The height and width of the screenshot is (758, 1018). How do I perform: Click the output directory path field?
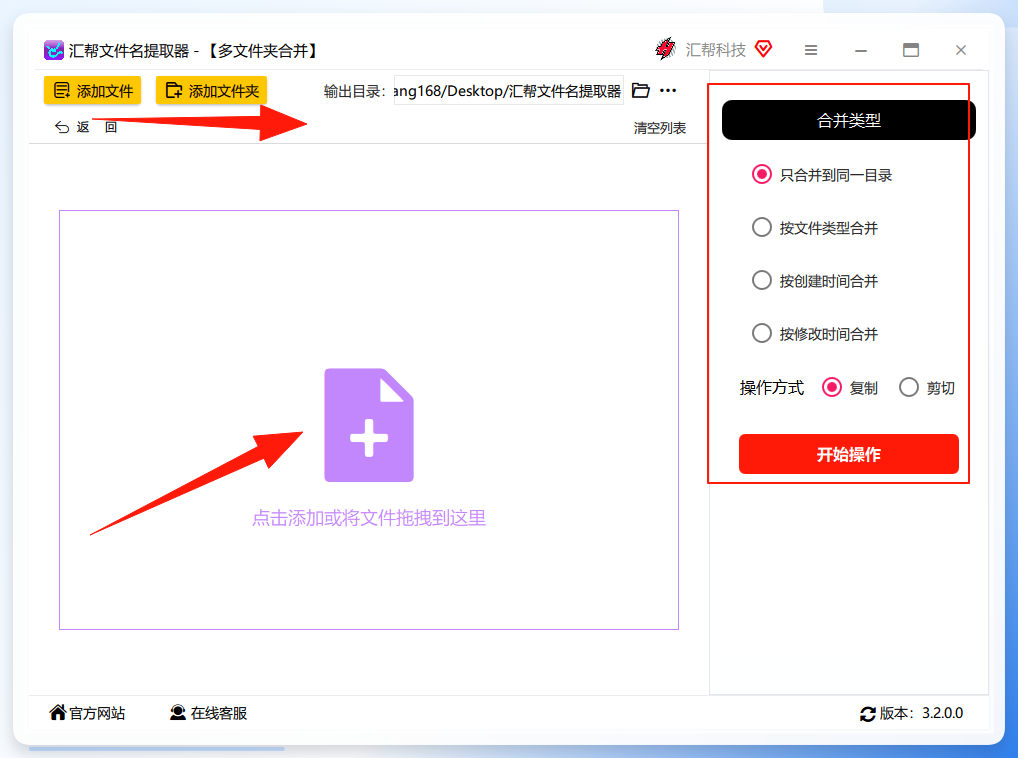(508, 91)
